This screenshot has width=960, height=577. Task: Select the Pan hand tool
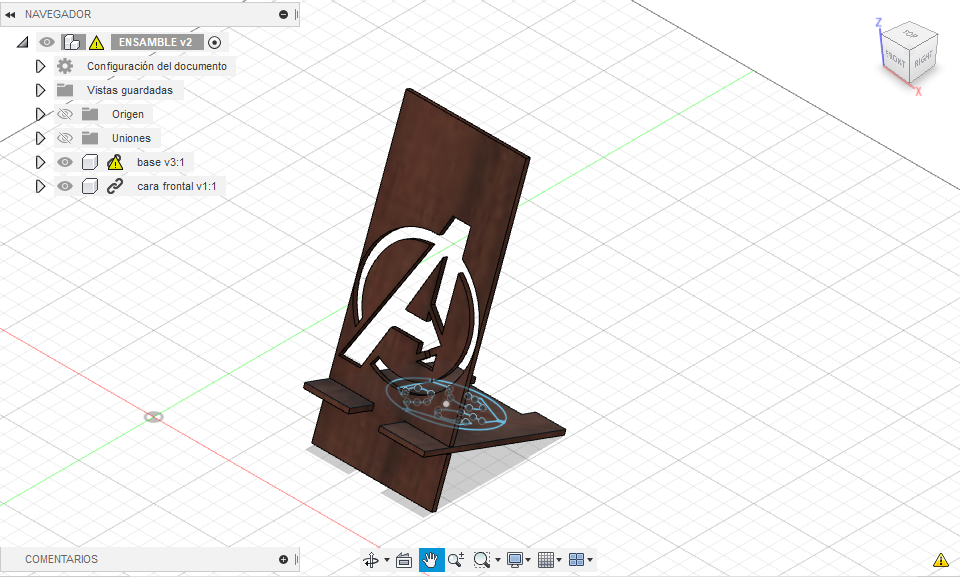(x=431, y=560)
